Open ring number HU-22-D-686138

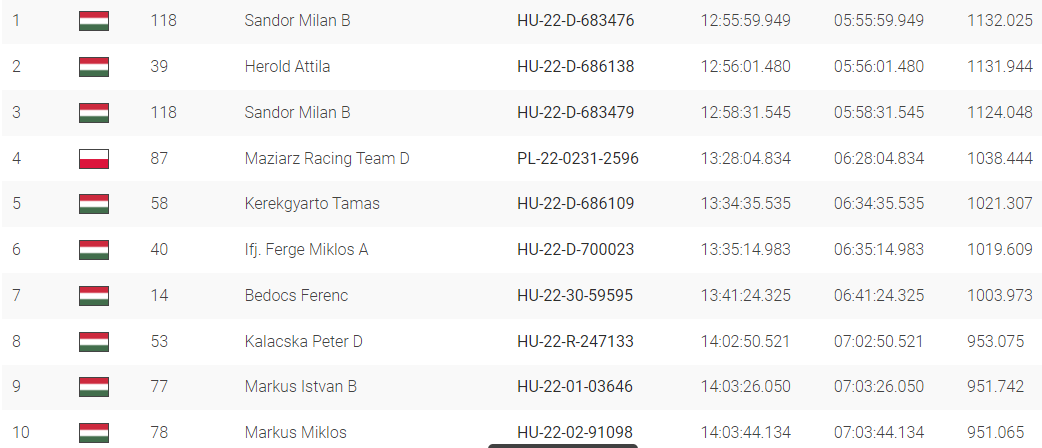(x=575, y=66)
